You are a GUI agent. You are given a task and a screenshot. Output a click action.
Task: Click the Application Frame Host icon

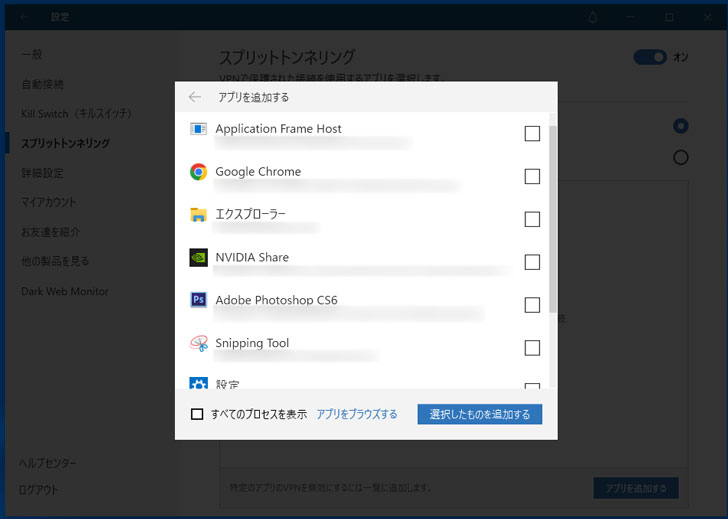click(198, 129)
